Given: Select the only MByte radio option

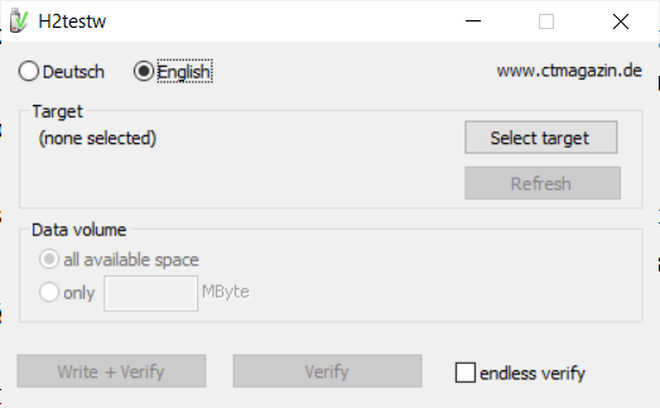Looking at the screenshot, I should coord(49,292).
